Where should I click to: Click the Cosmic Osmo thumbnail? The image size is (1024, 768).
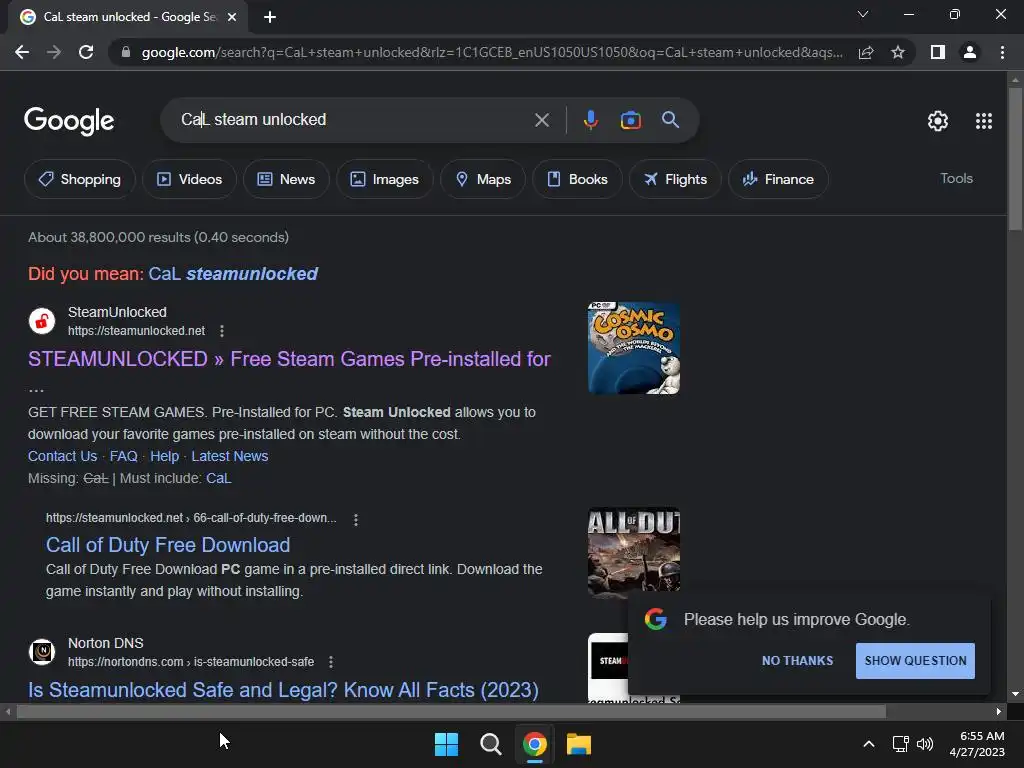click(x=633, y=348)
